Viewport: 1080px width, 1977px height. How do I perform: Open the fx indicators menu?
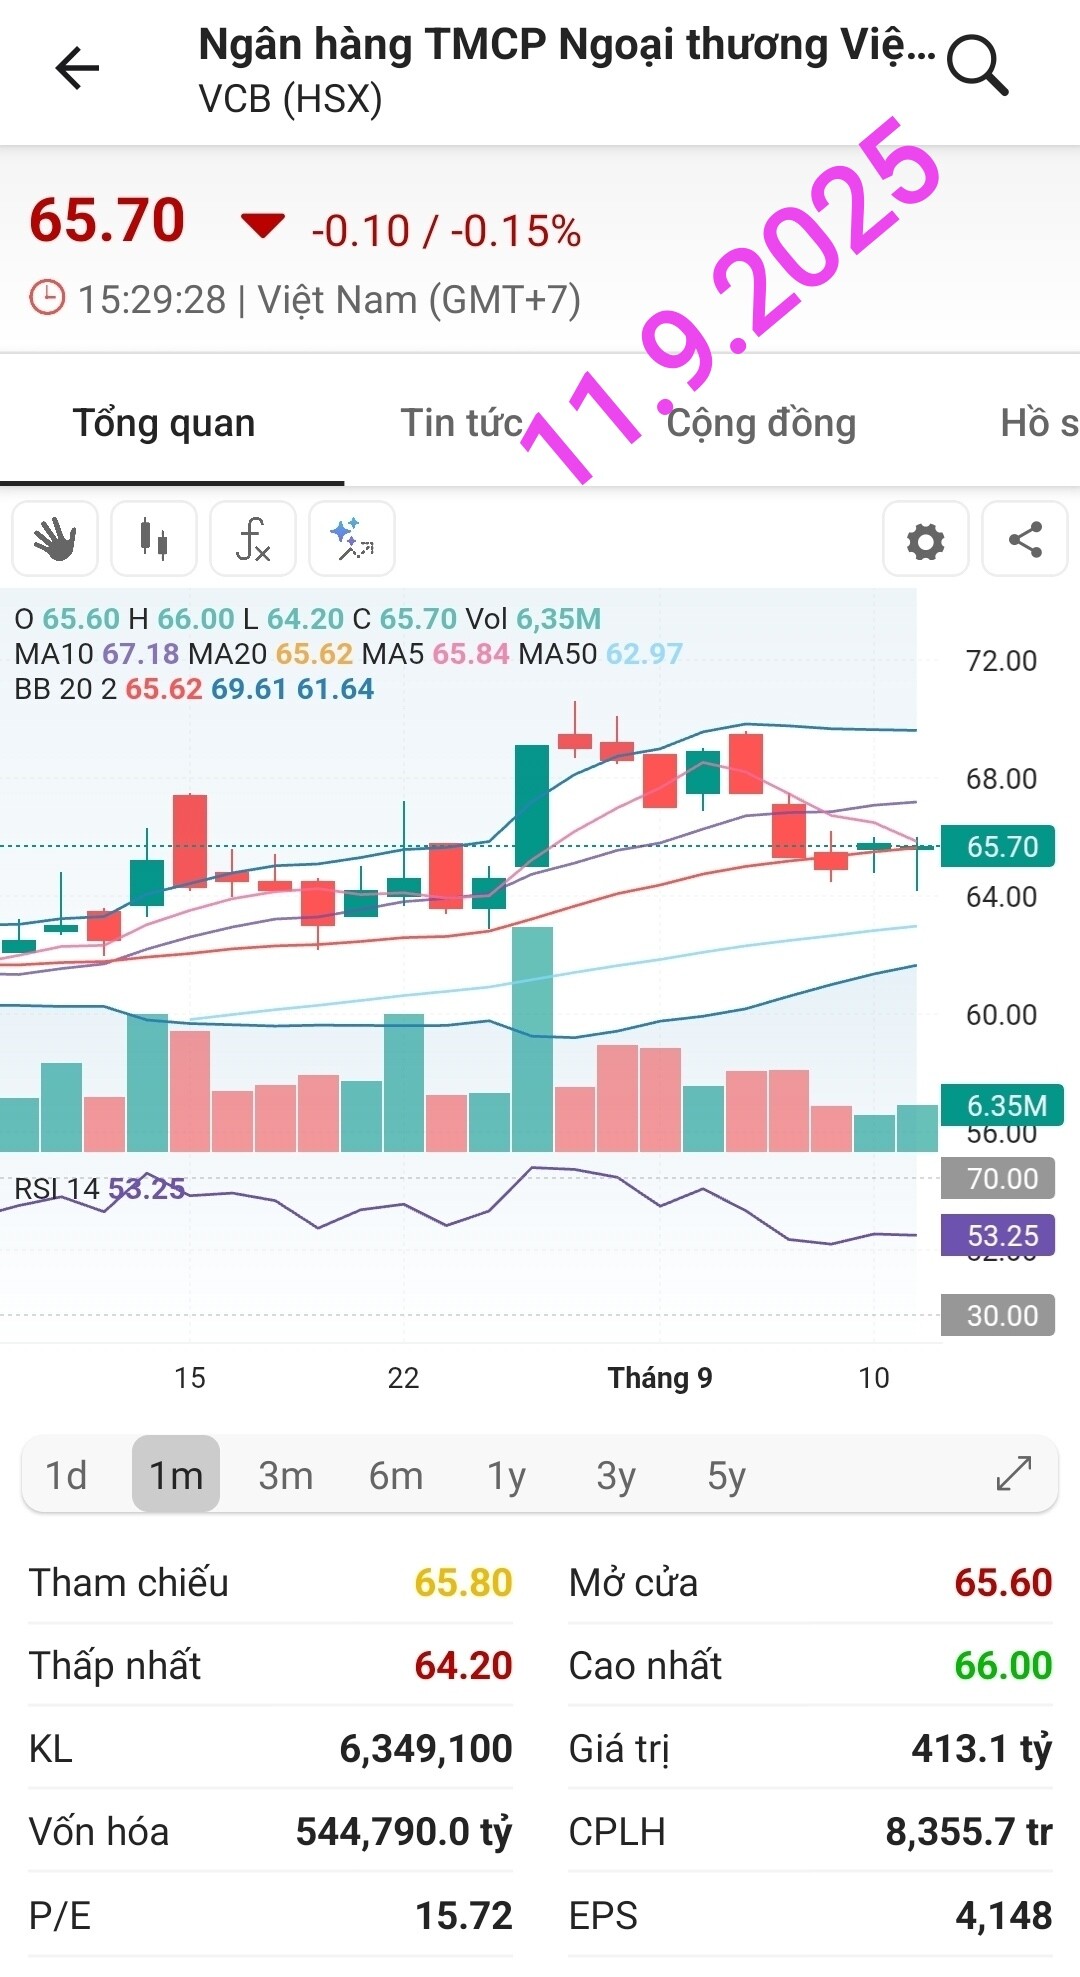pyautogui.click(x=253, y=539)
